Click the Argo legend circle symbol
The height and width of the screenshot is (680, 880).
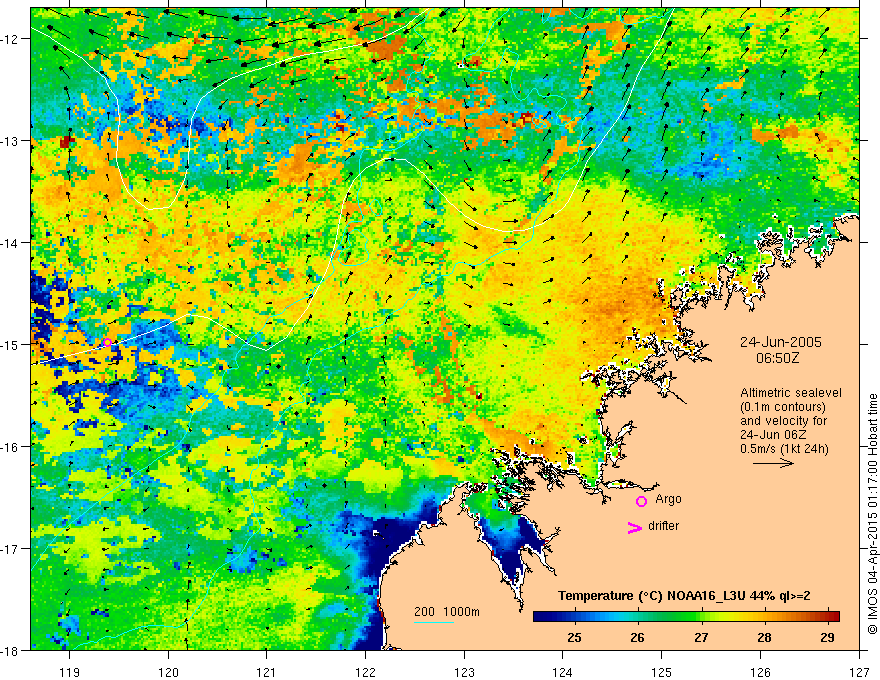click(641, 501)
